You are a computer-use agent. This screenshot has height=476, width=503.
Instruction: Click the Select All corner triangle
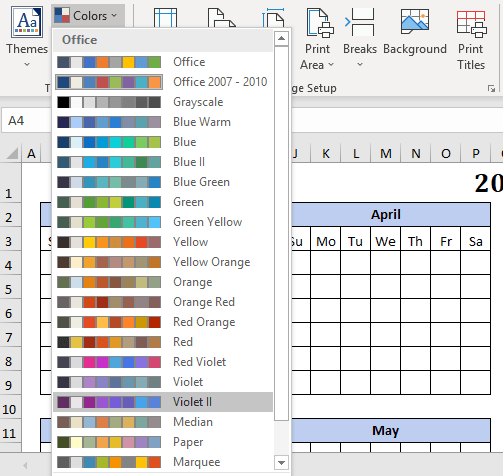11,153
